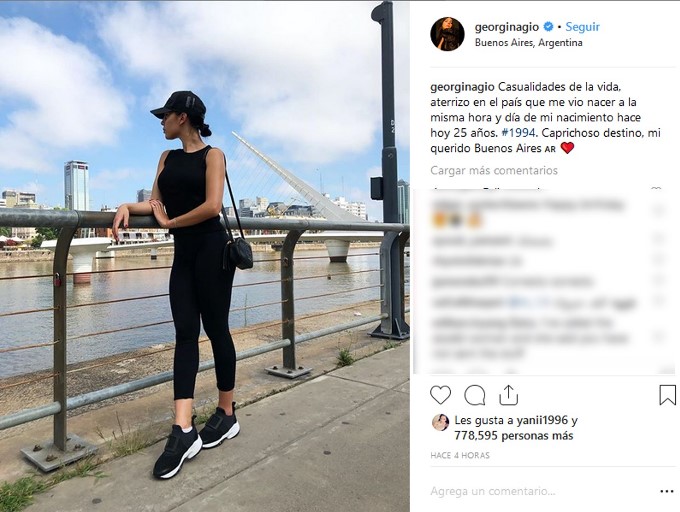Like the post with the heart icon

(440, 395)
